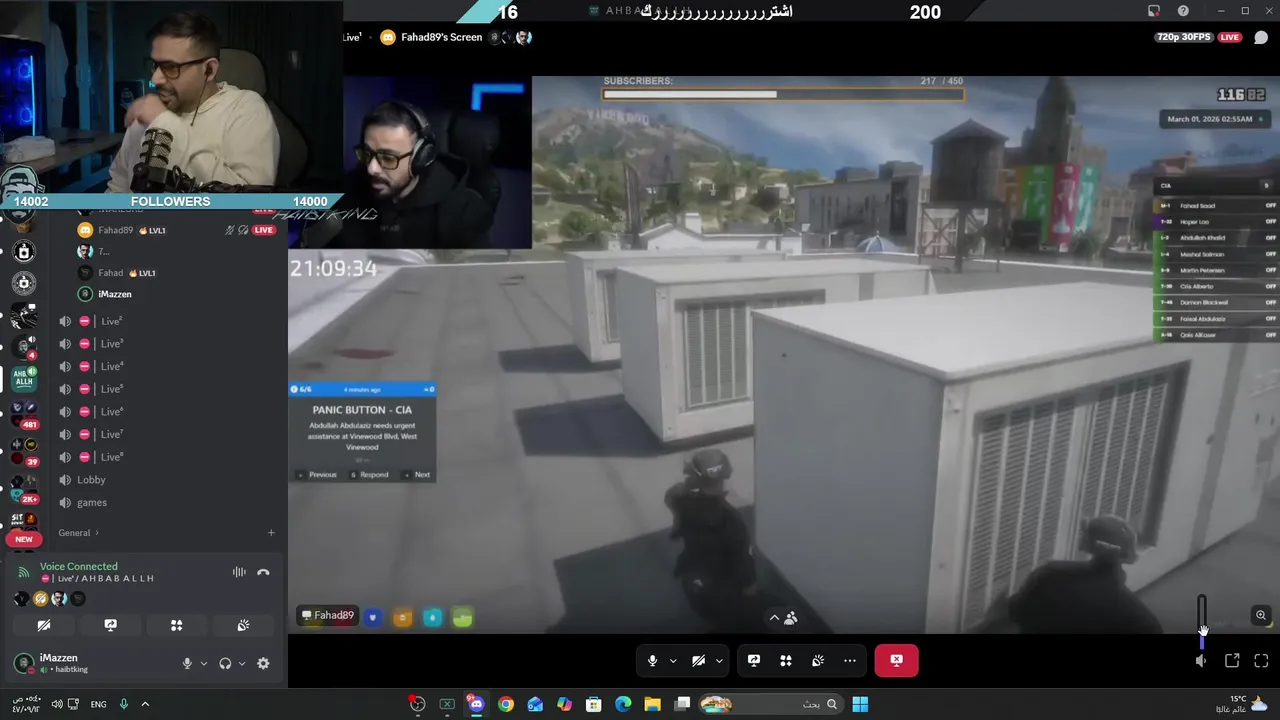The image size is (1280, 720).
Task: Open server icon with 481 badge
Action: (x=23, y=414)
